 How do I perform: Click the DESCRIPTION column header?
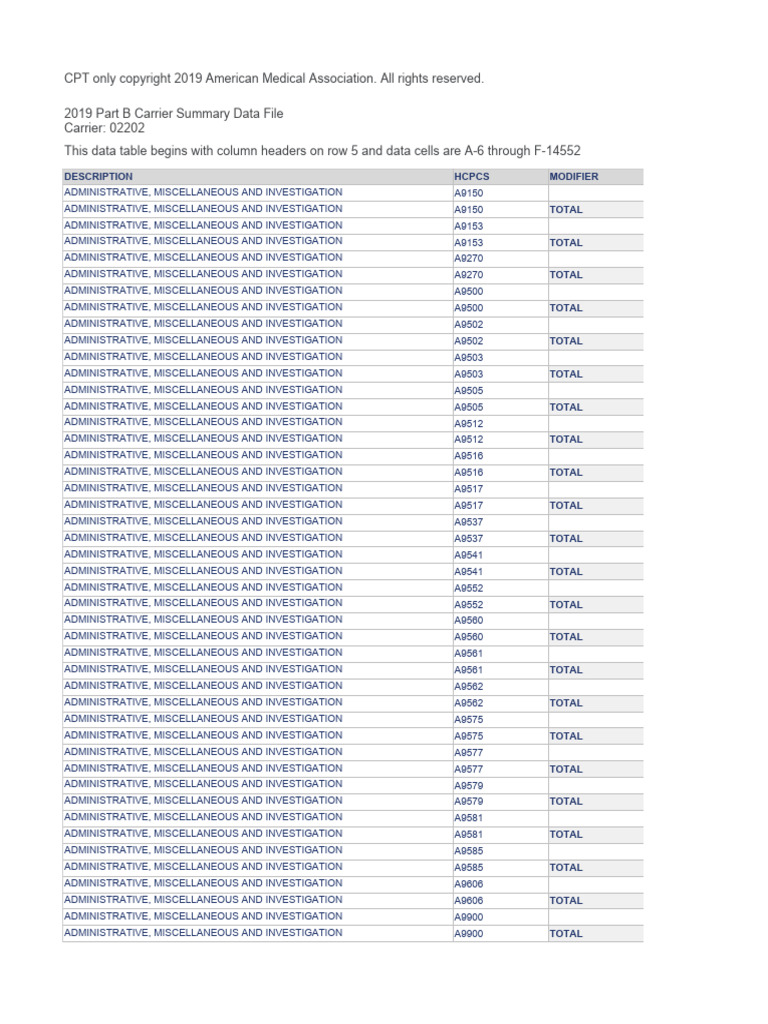(x=98, y=177)
